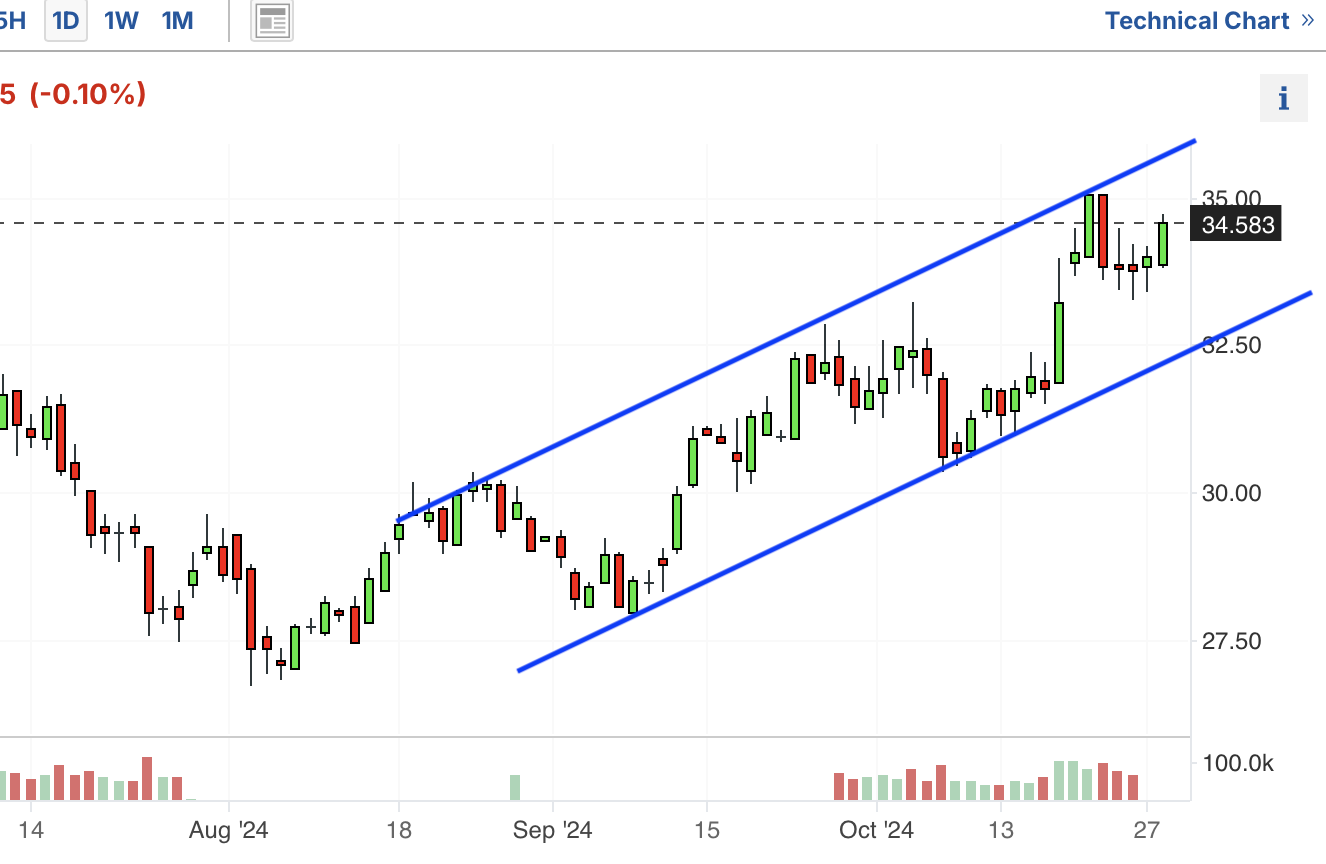Click the 34.583 current price label

(x=1238, y=225)
